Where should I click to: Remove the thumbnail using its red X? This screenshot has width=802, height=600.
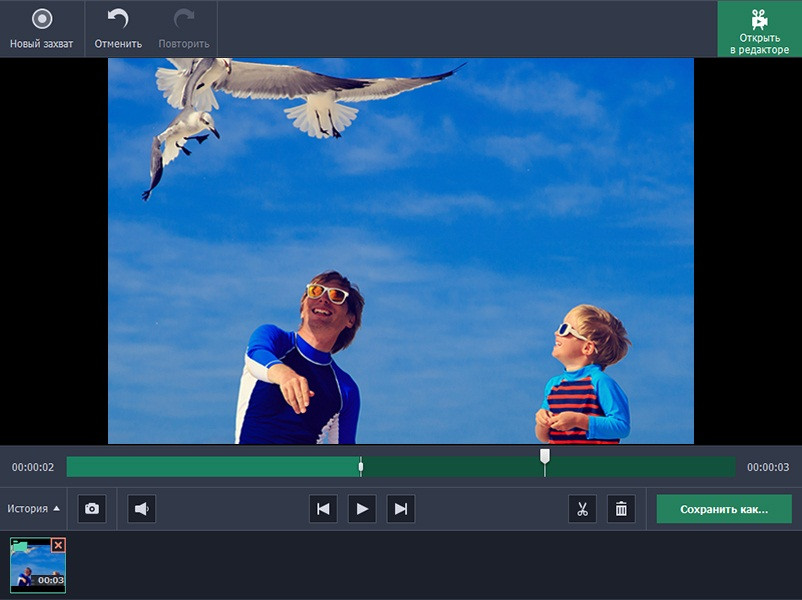pos(58,545)
